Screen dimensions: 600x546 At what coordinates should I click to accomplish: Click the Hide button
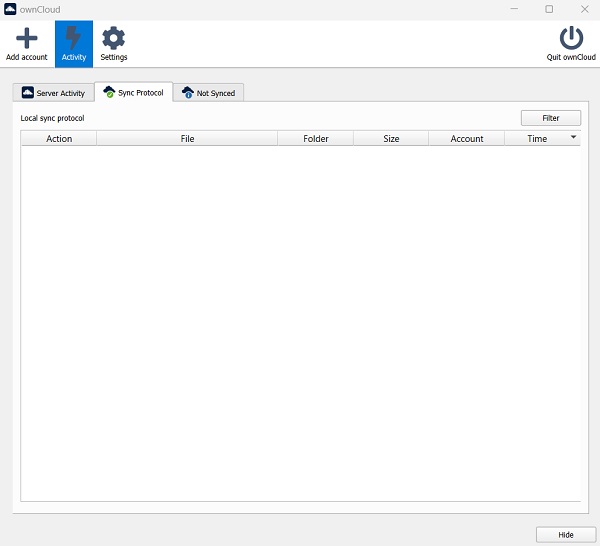pos(566,535)
